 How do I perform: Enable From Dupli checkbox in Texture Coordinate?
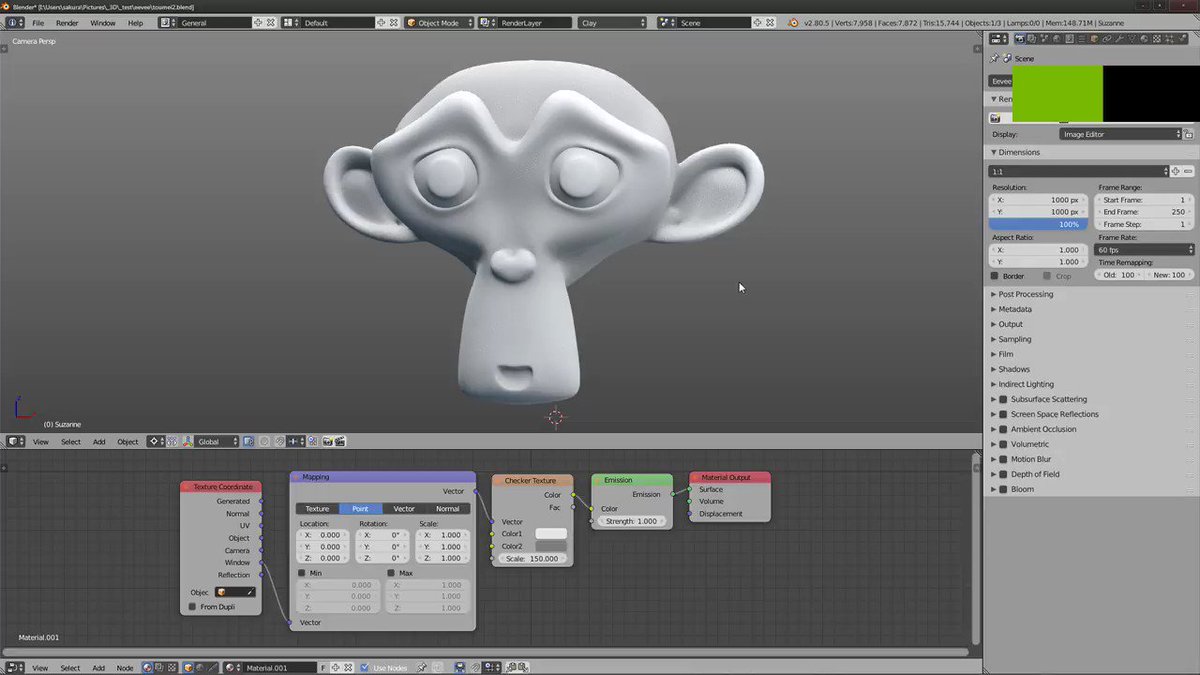193,607
